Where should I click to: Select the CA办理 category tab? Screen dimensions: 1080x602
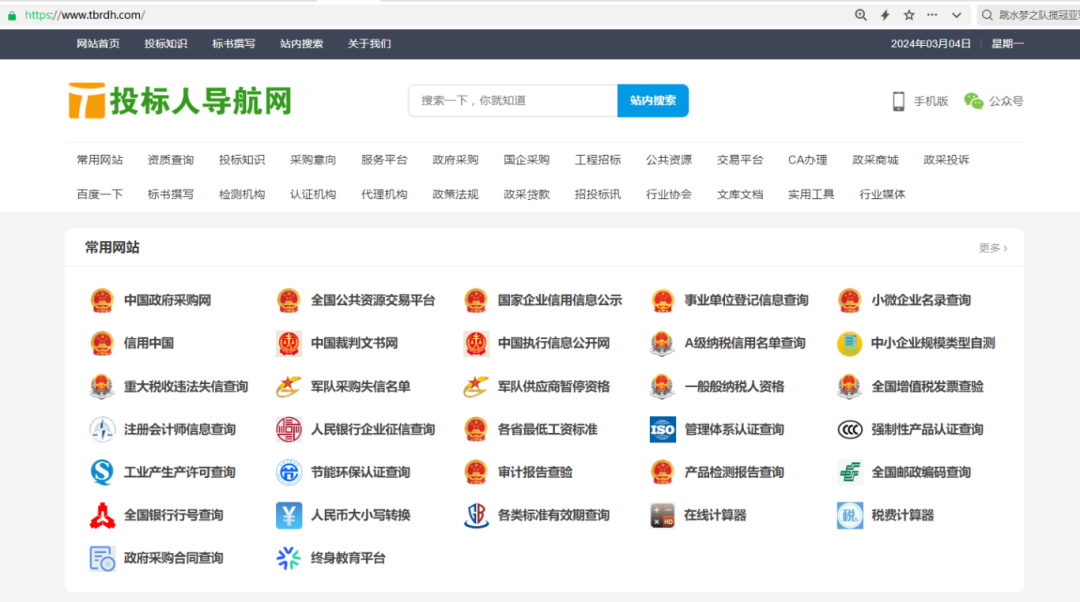808,160
